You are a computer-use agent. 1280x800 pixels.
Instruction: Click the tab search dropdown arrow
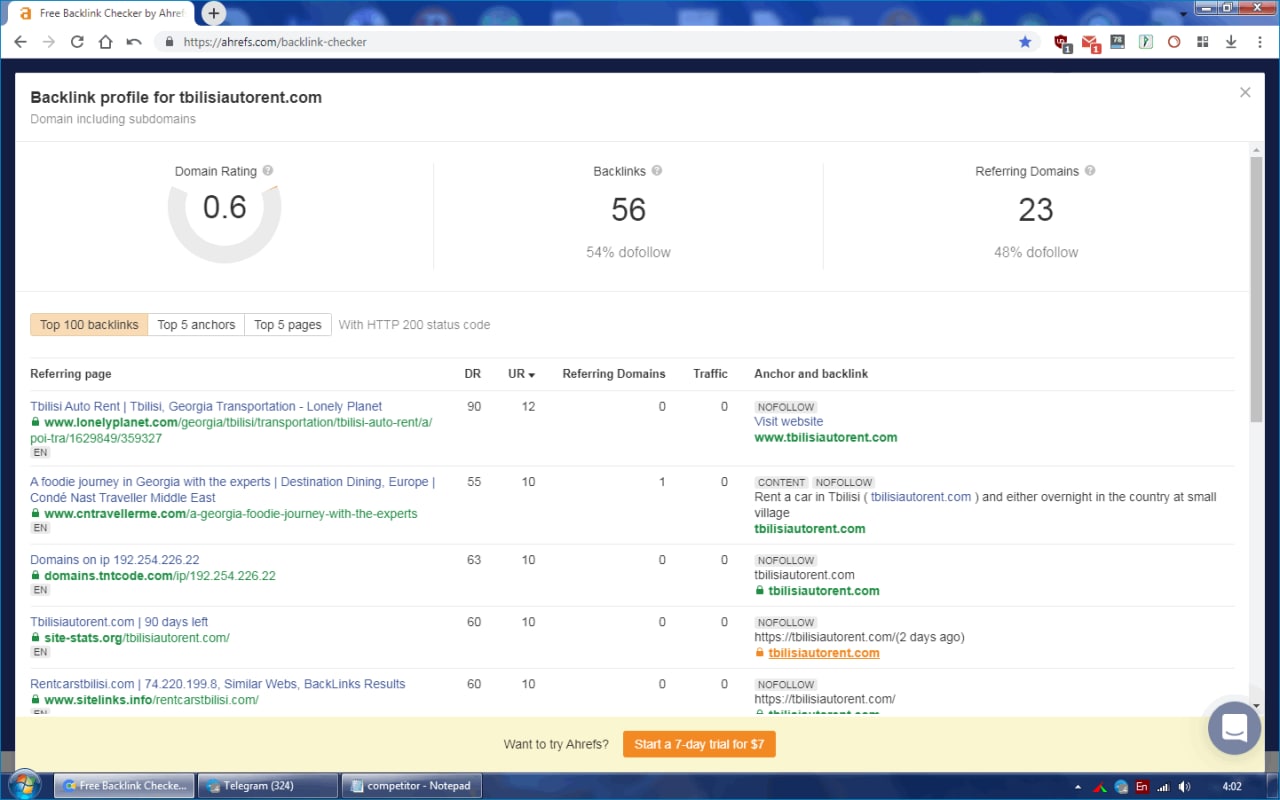[x=1184, y=14]
